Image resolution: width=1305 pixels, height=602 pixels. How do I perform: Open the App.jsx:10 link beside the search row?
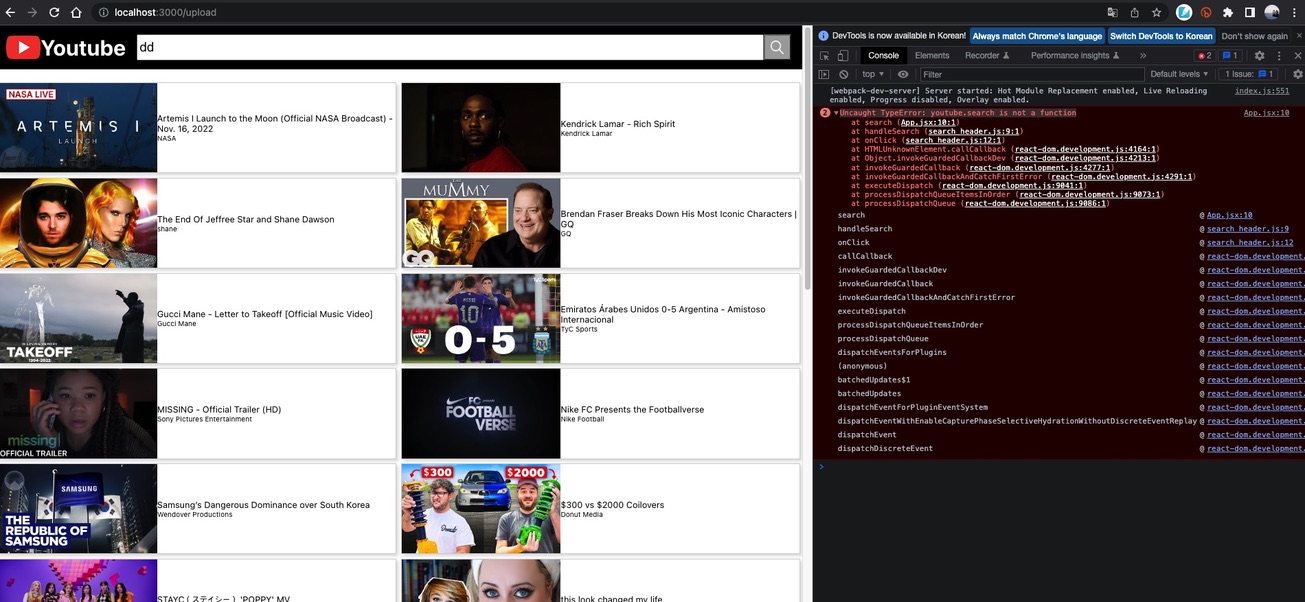[1229, 215]
